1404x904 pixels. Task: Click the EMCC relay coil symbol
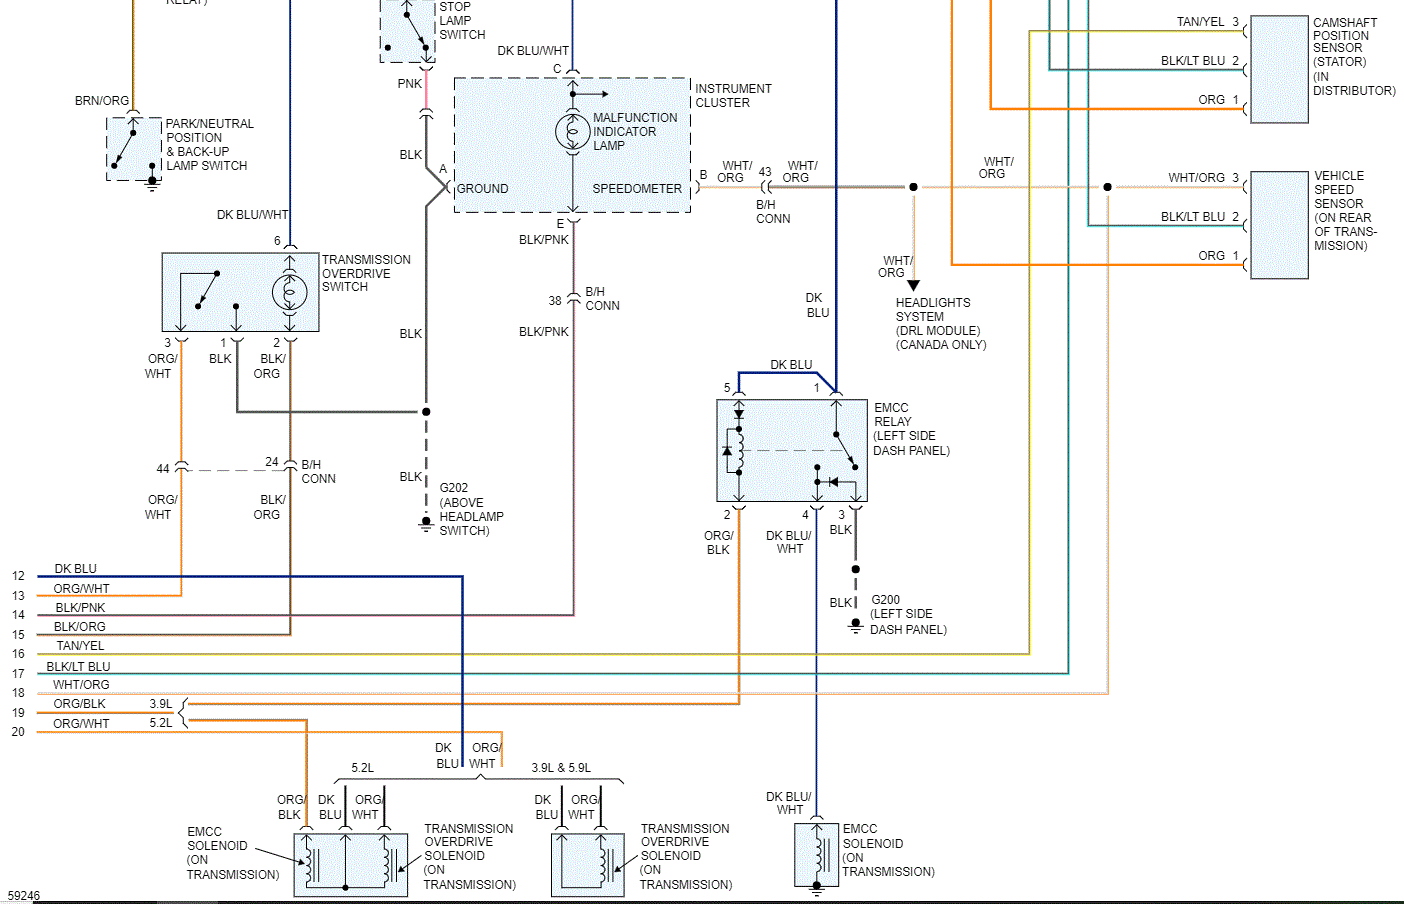(x=740, y=450)
